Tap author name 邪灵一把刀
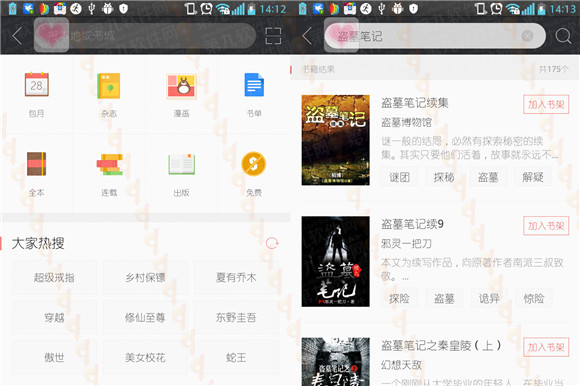 point(407,244)
